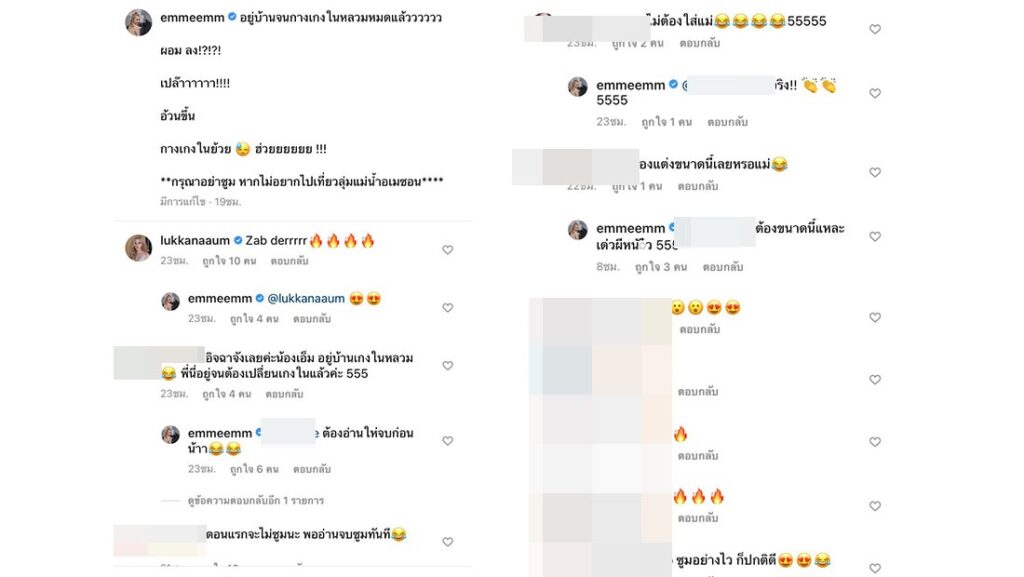Open emmeemm username on the caption

pyautogui.click(x=192, y=18)
